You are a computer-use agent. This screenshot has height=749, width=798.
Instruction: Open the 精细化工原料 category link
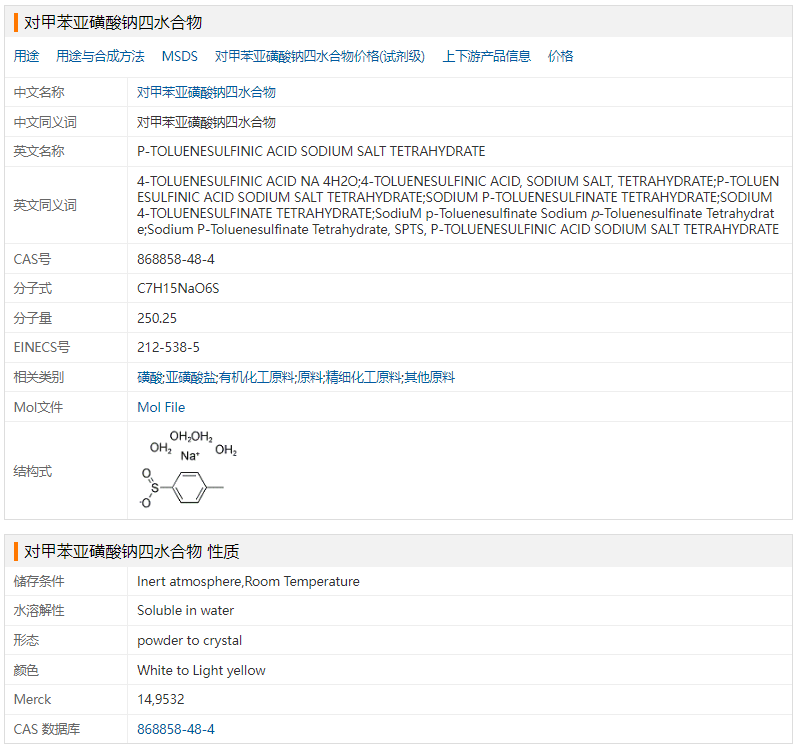pyautogui.click(x=362, y=377)
